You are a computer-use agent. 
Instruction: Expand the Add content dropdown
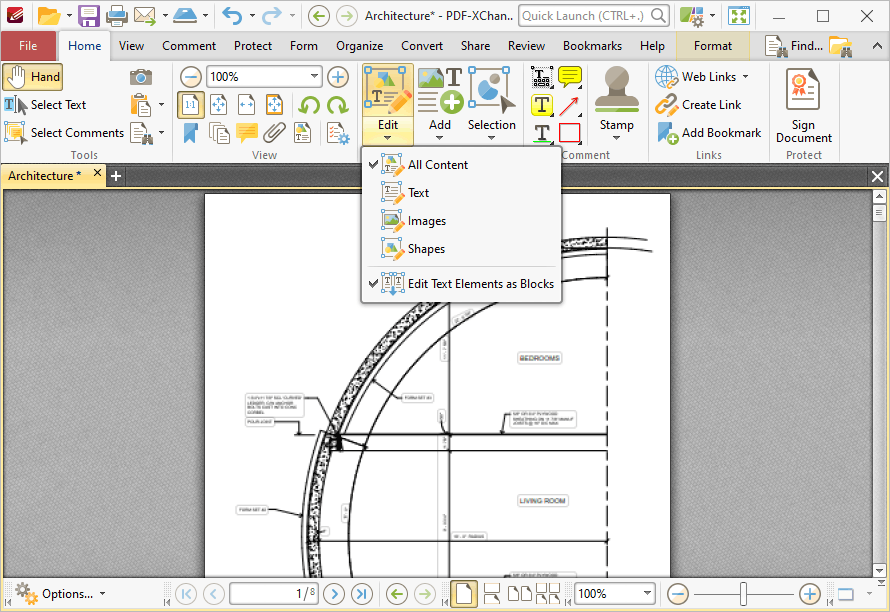tap(440, 138)
